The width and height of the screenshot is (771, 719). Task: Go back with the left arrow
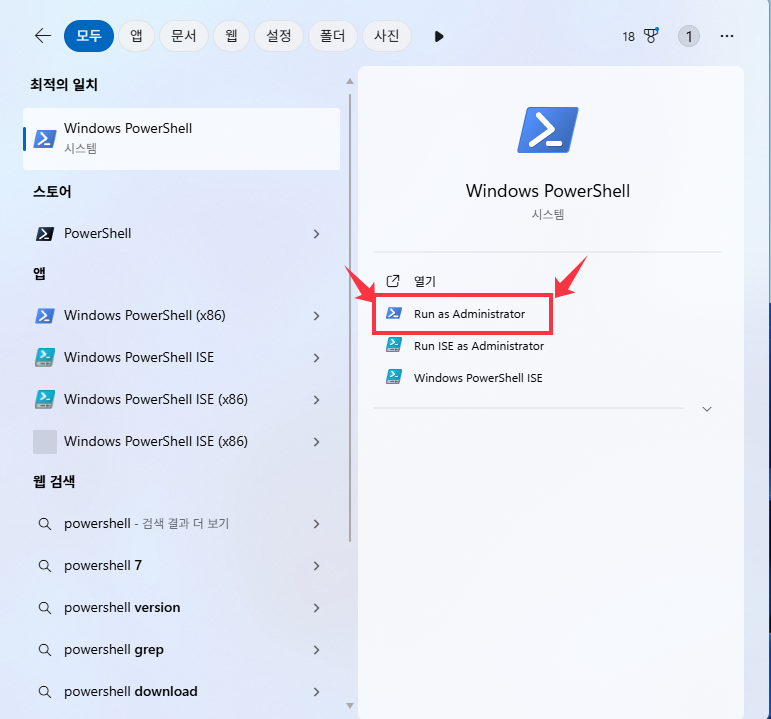coord(43,36)
